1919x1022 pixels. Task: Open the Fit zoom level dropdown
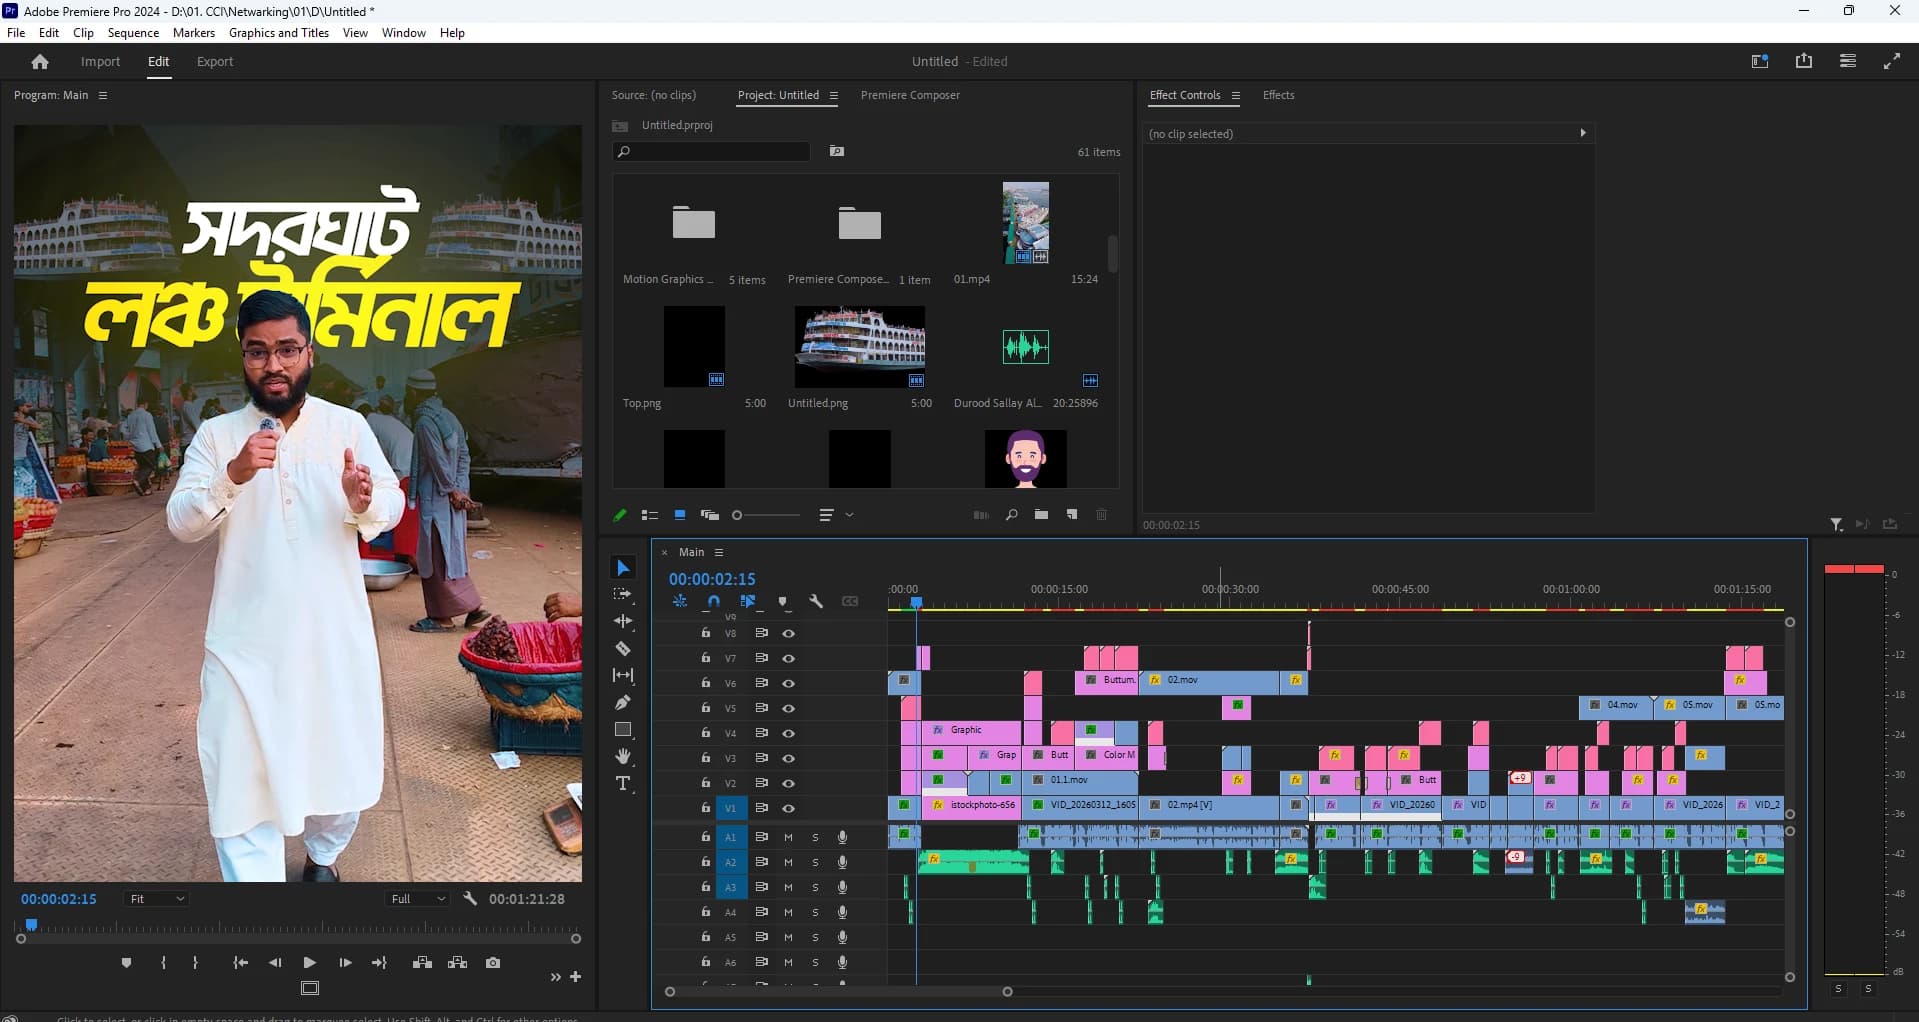(x=157, y=899)
